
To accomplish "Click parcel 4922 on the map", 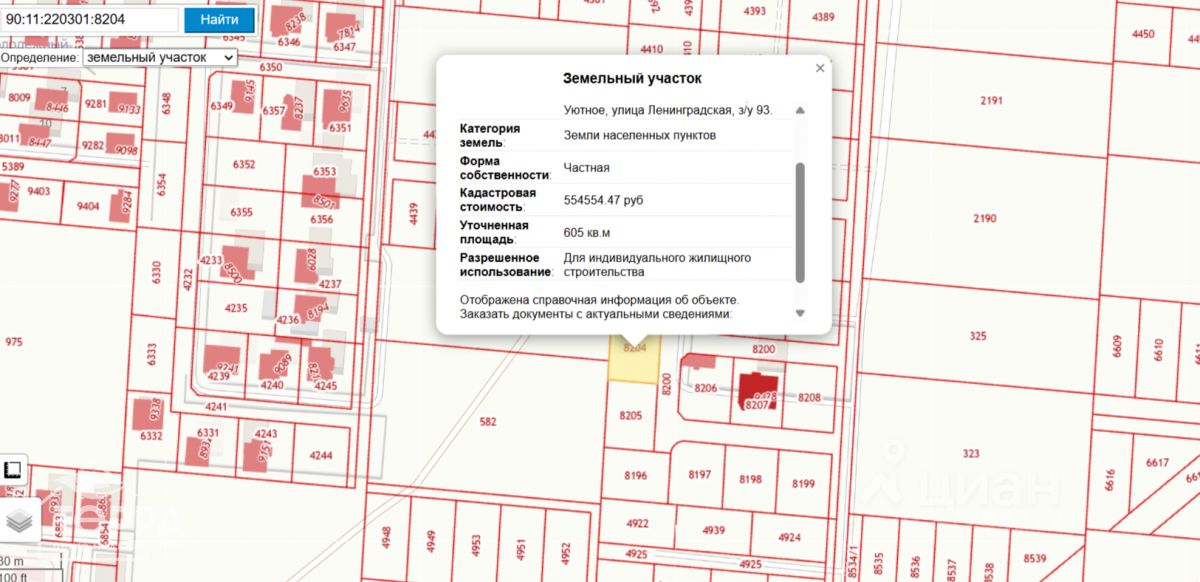I will (637, 523).
